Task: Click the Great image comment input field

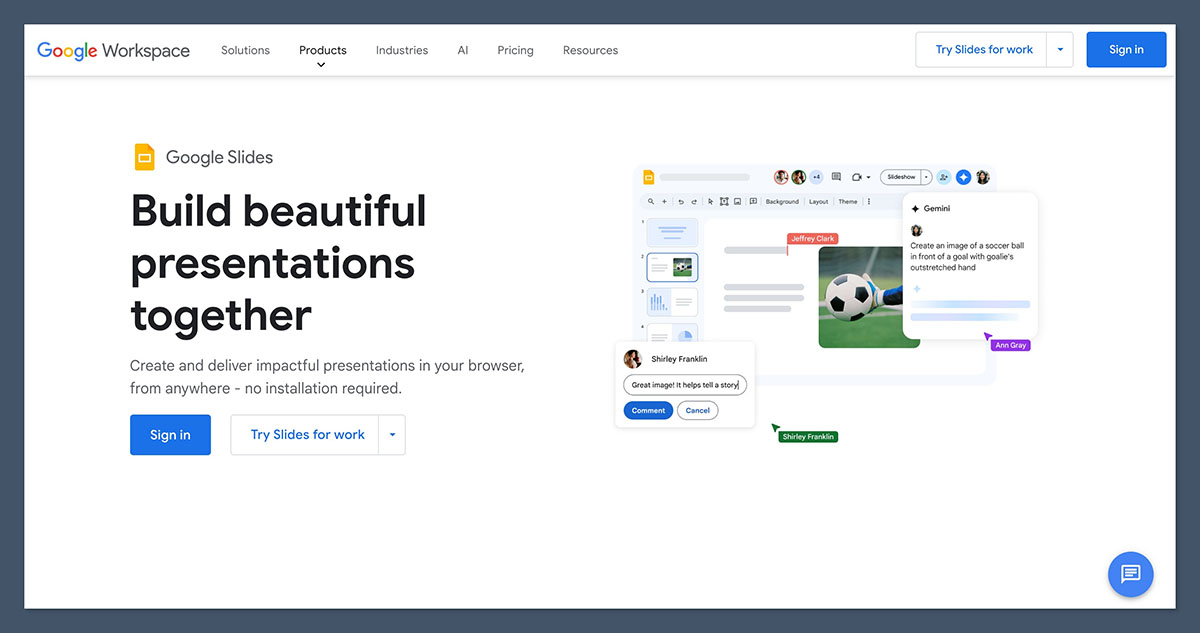Action: click(x=685, y=385)
